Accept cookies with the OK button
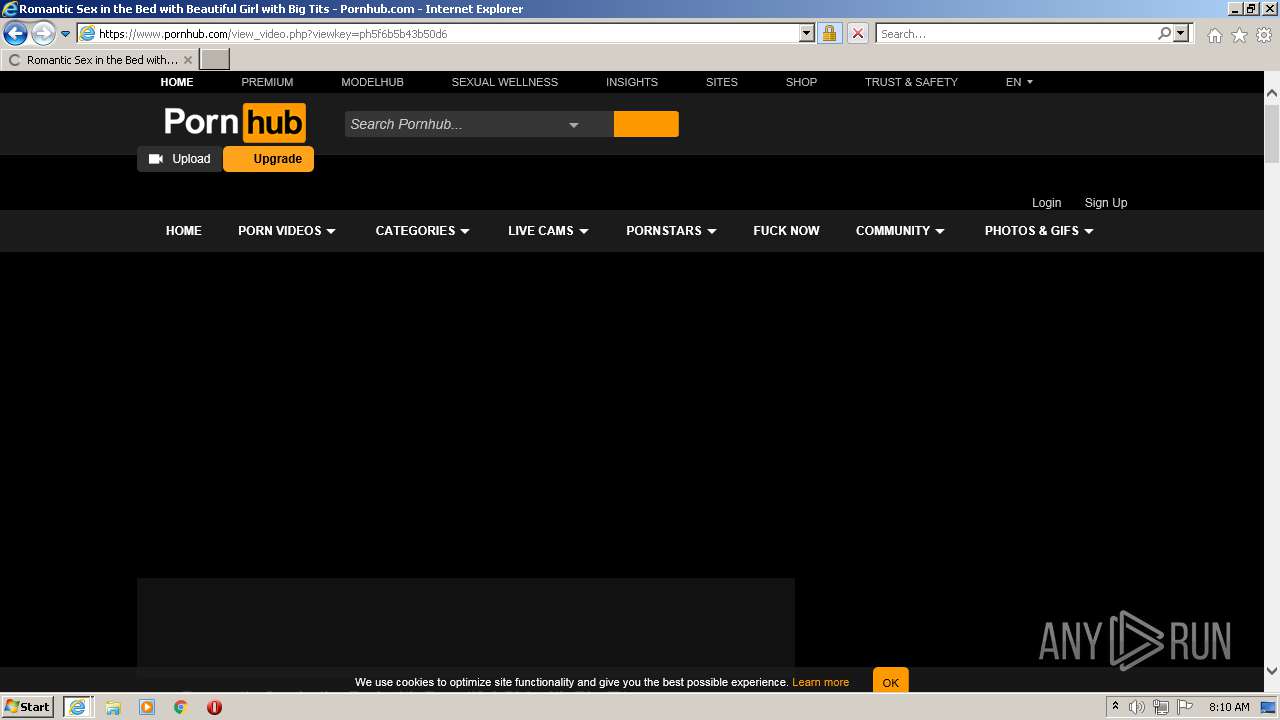Viewport: 1280px width, 720px height. (891, 681)
